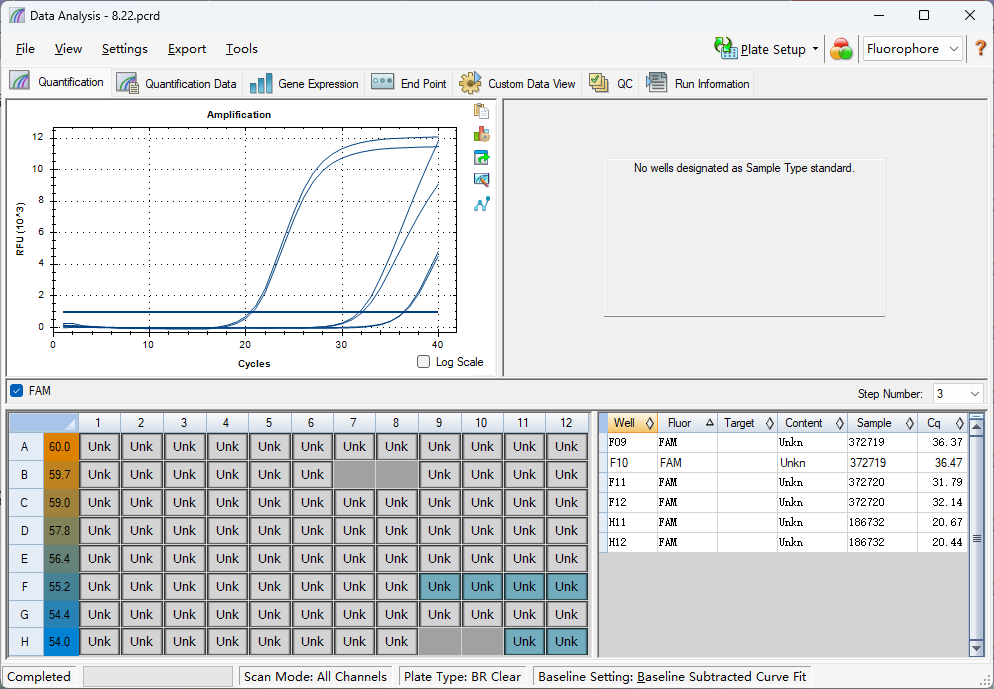
Task: Switch to the QC tab
Action: (x=610, y=84)
